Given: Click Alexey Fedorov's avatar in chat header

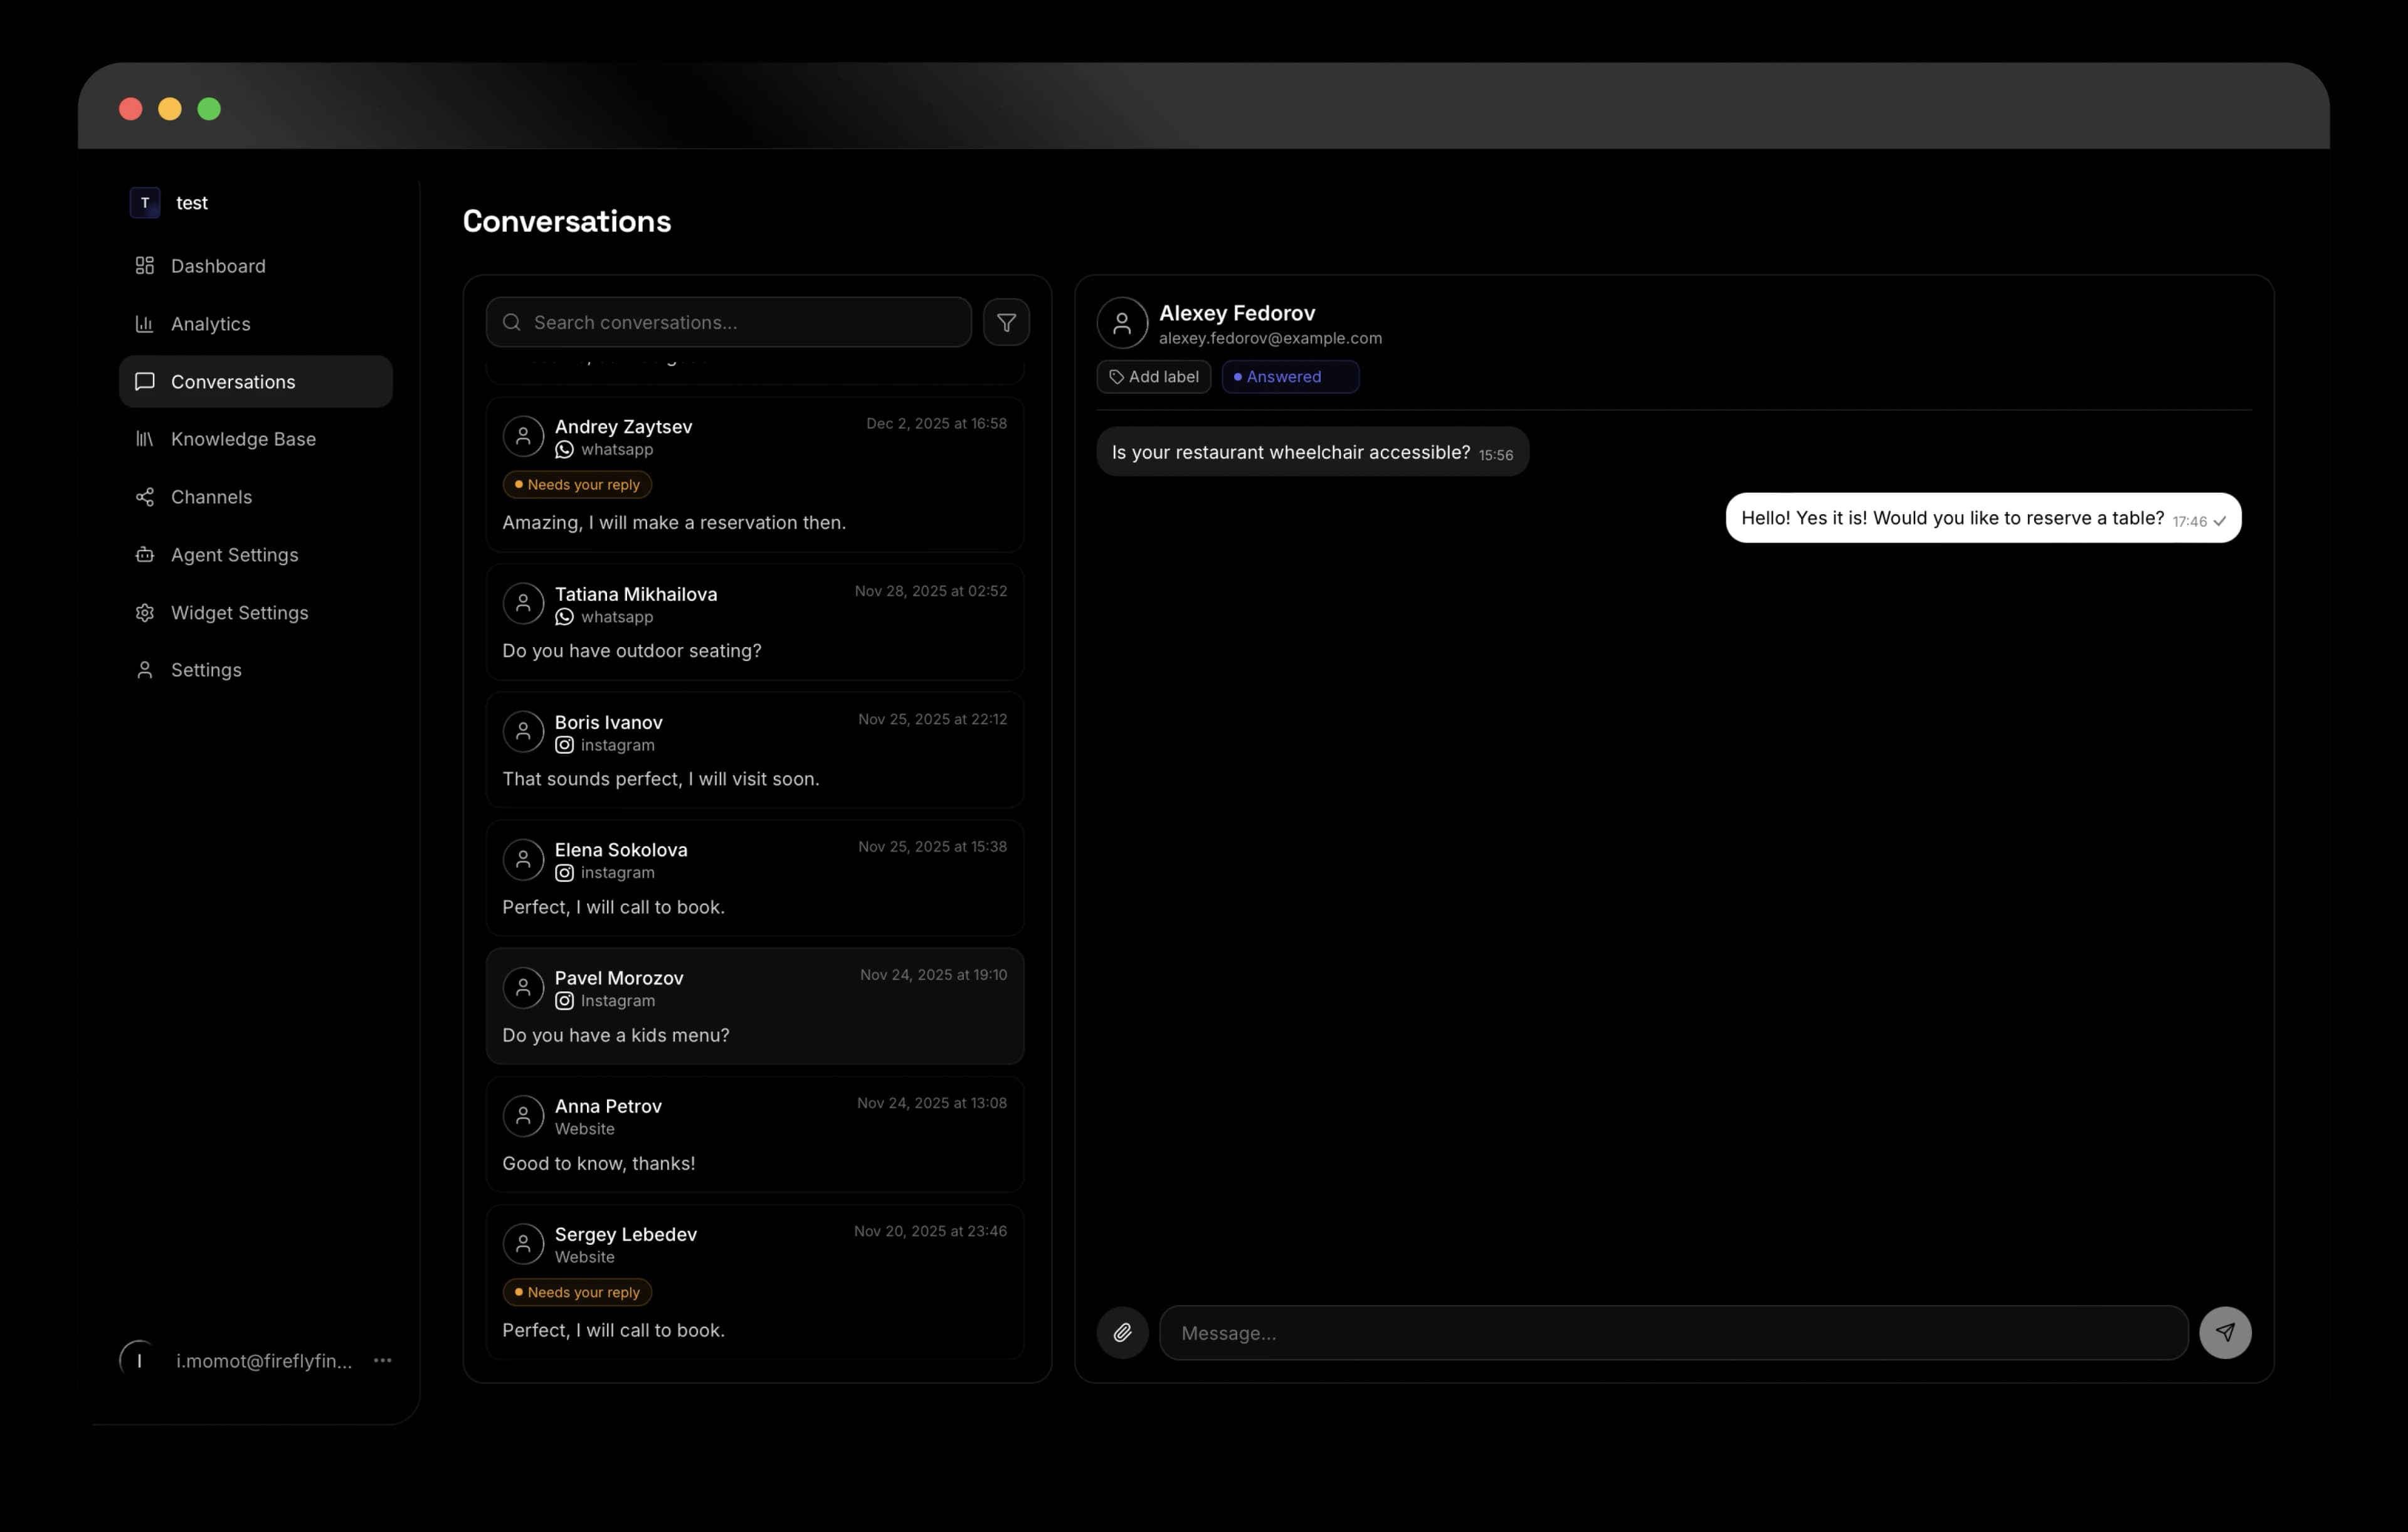Looking at the screenshot, I should pyautogui.click(x=1122, y=323).
